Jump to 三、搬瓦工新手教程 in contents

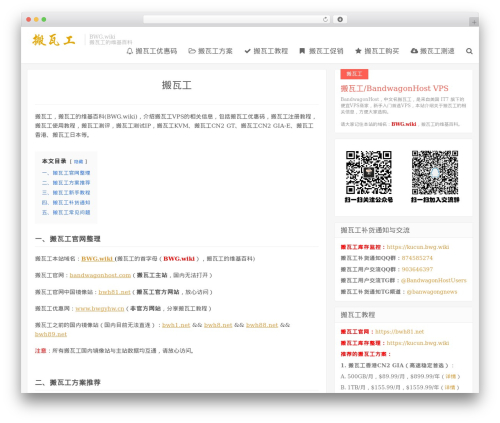tap(66, 193)
